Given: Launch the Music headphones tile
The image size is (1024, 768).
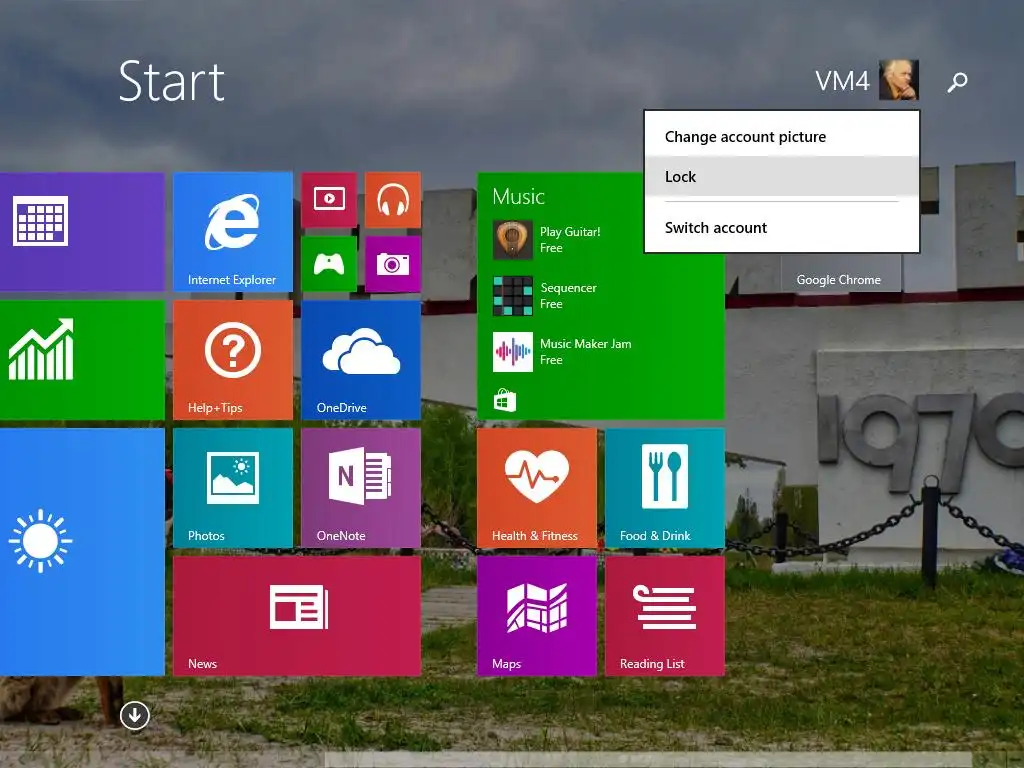Looking at the screenshot, I should 392,200.
